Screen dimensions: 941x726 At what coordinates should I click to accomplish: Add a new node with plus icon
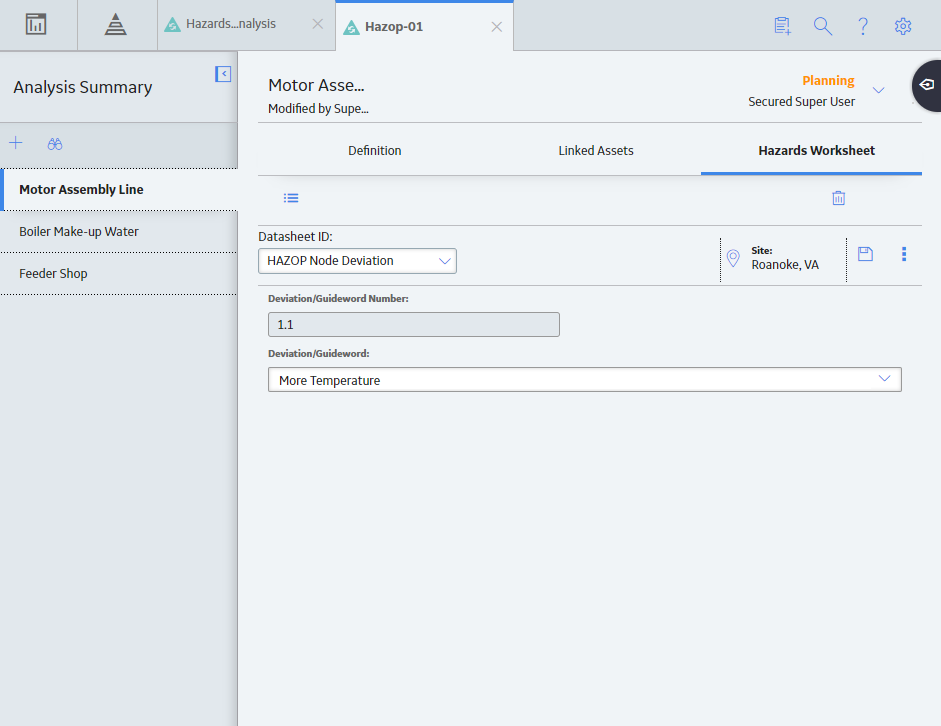pyautogui.click(x=16, y=143)
